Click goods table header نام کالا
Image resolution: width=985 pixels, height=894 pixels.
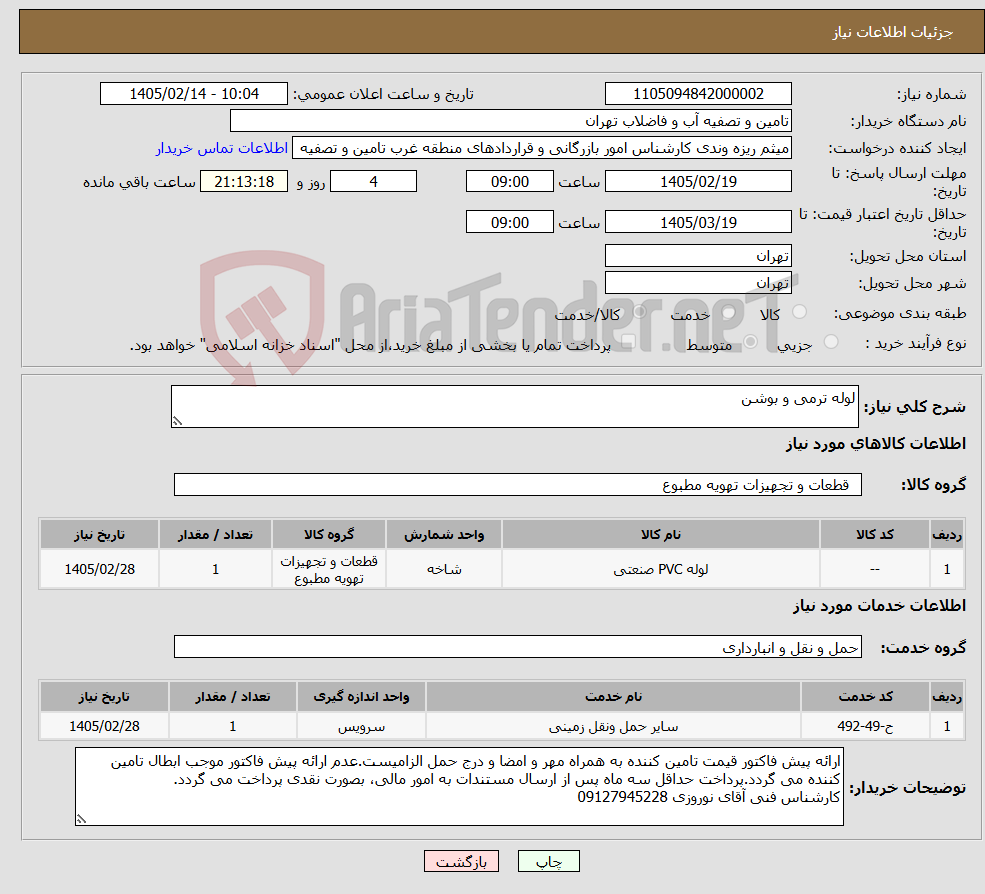point(661,535)
